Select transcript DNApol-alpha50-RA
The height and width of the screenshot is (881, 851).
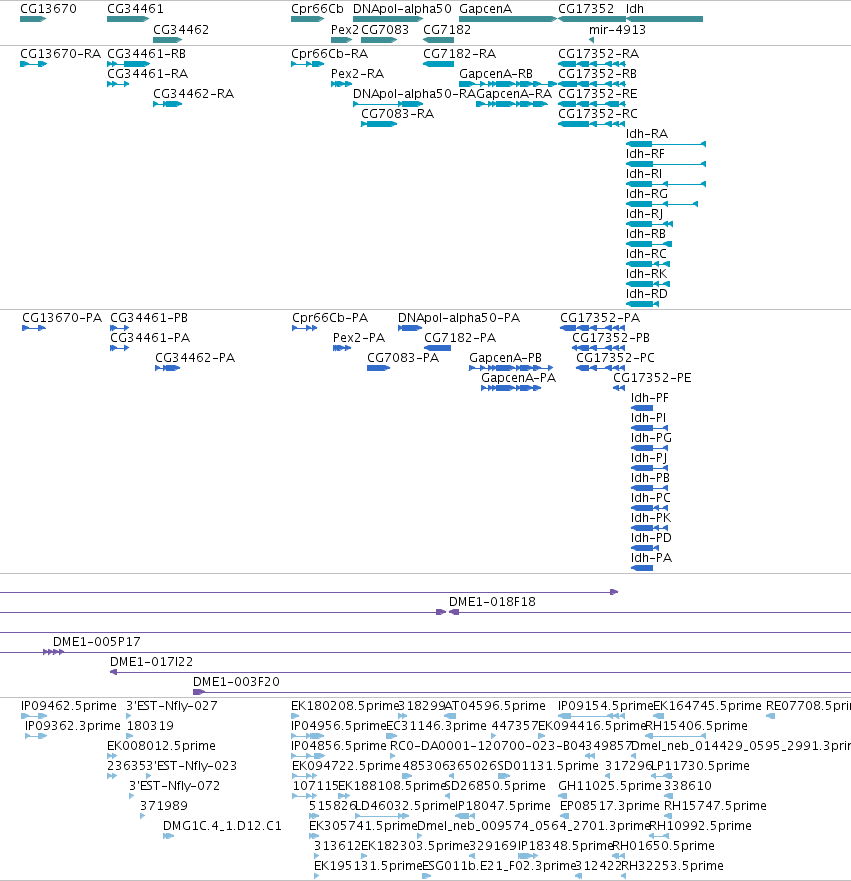(x=388, y=104)
